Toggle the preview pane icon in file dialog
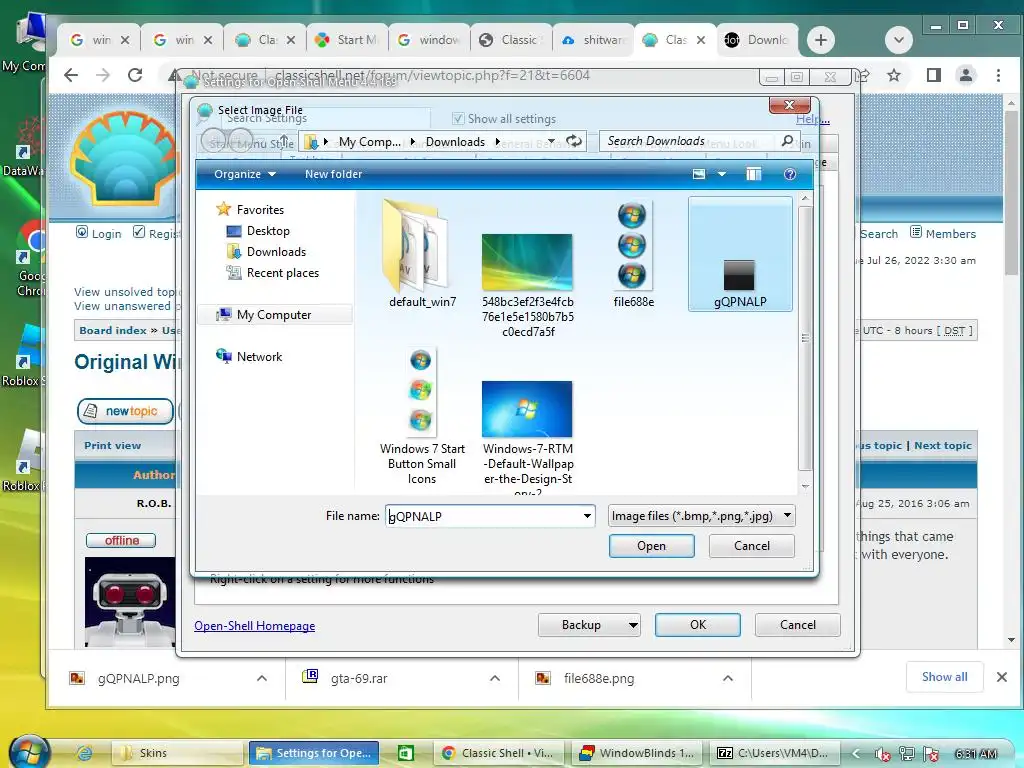The image size is (1024, 768). click(x=753, y=174)
